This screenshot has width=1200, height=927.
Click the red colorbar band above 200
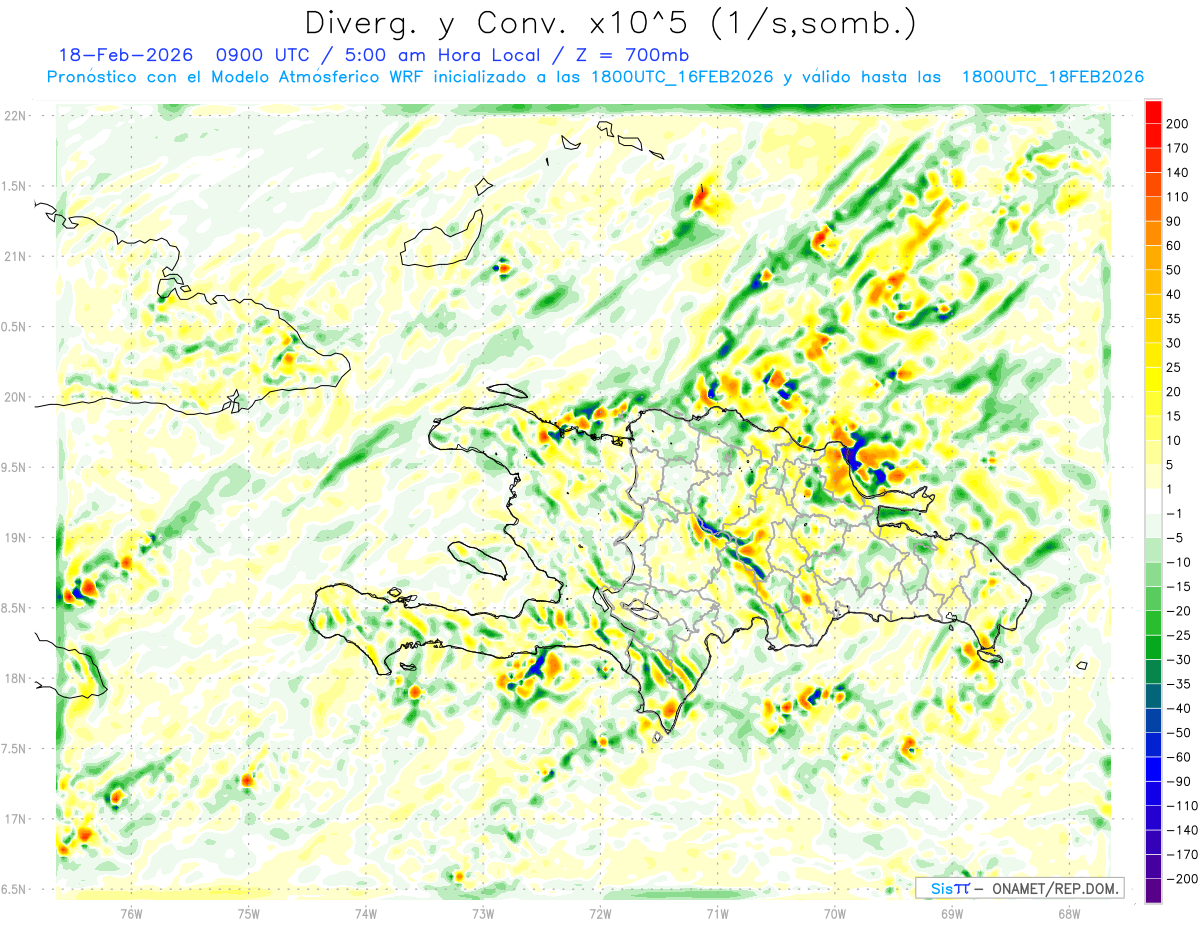coord(1153,111)
